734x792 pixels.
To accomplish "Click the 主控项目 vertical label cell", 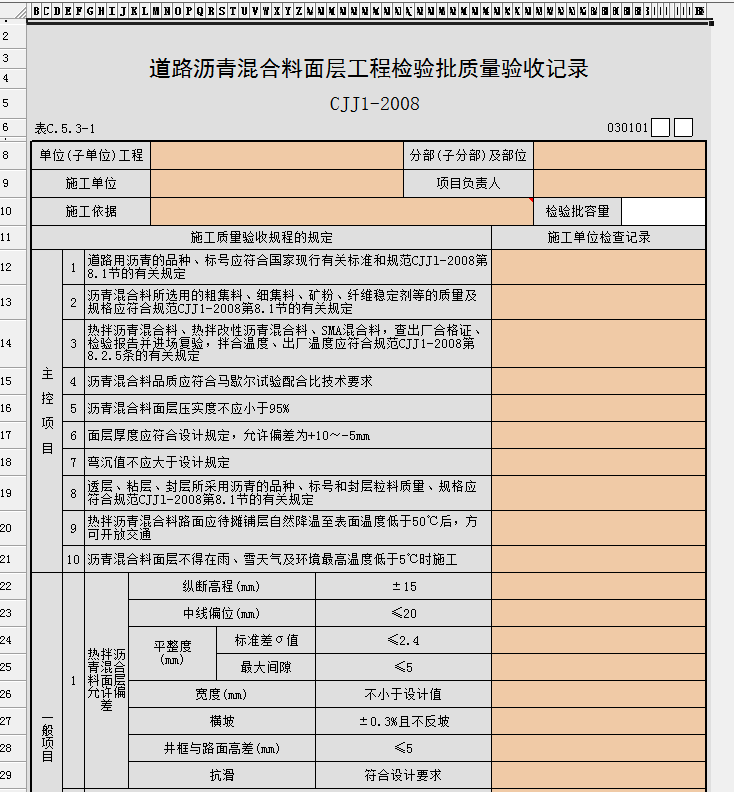I will [47, 411].
